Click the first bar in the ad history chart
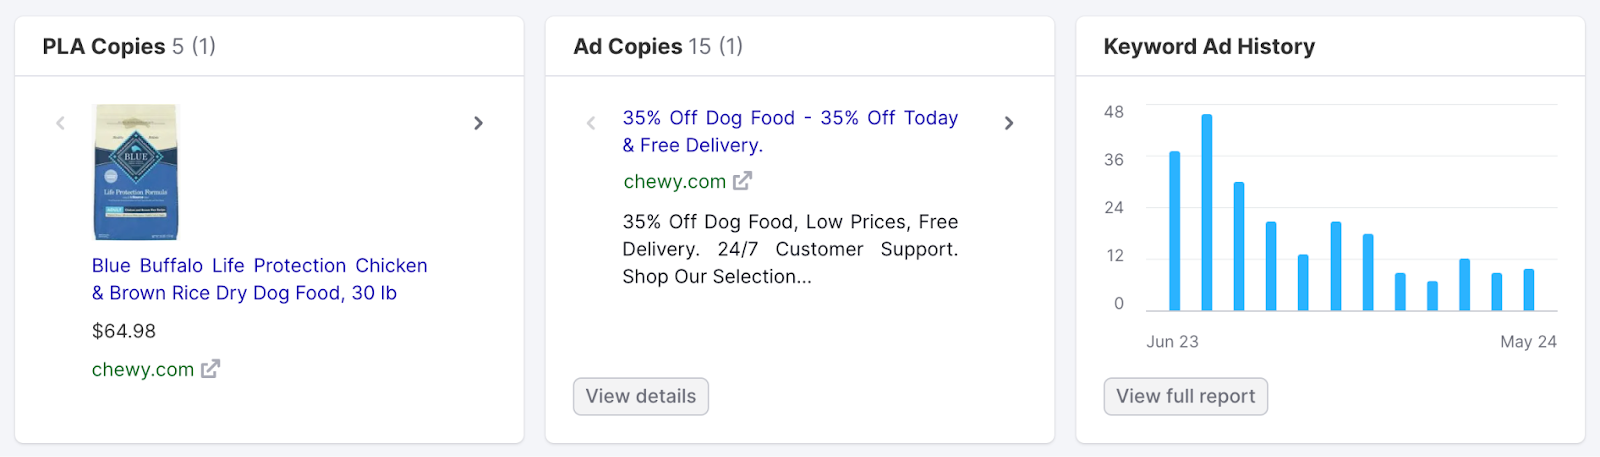Image resolution: width=1600 pixels, height=457 pixels. [1175, 231]
